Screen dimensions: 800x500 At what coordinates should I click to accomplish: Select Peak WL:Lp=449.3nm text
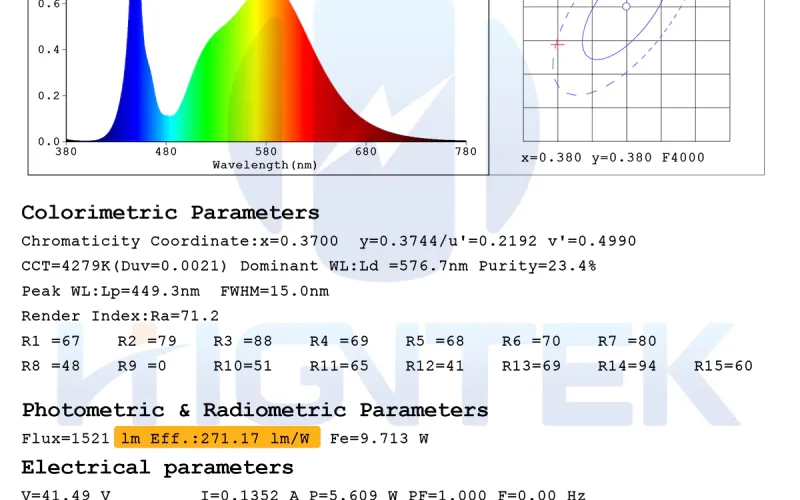pos(111,291)
